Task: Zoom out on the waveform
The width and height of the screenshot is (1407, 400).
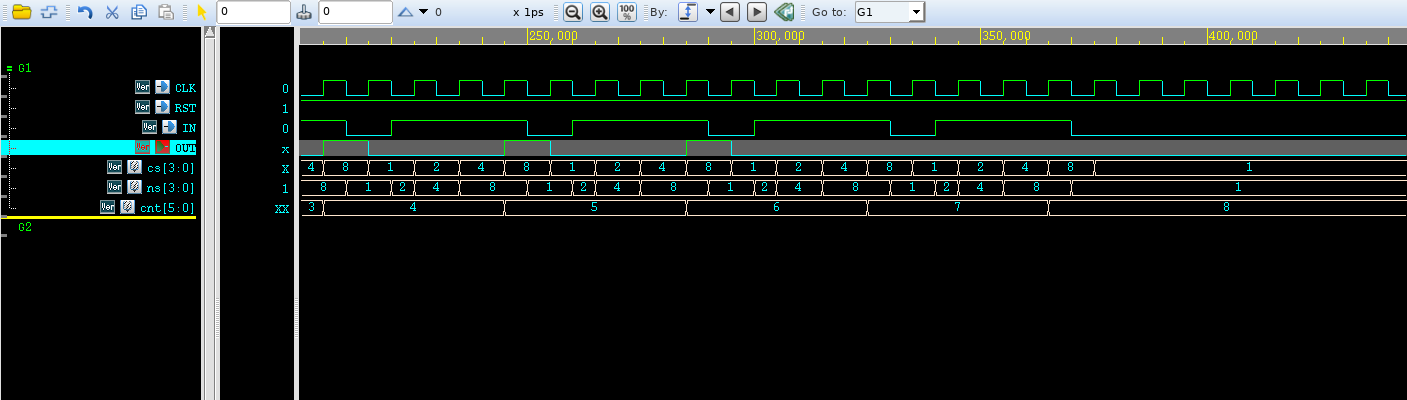Action: point(572,12)
